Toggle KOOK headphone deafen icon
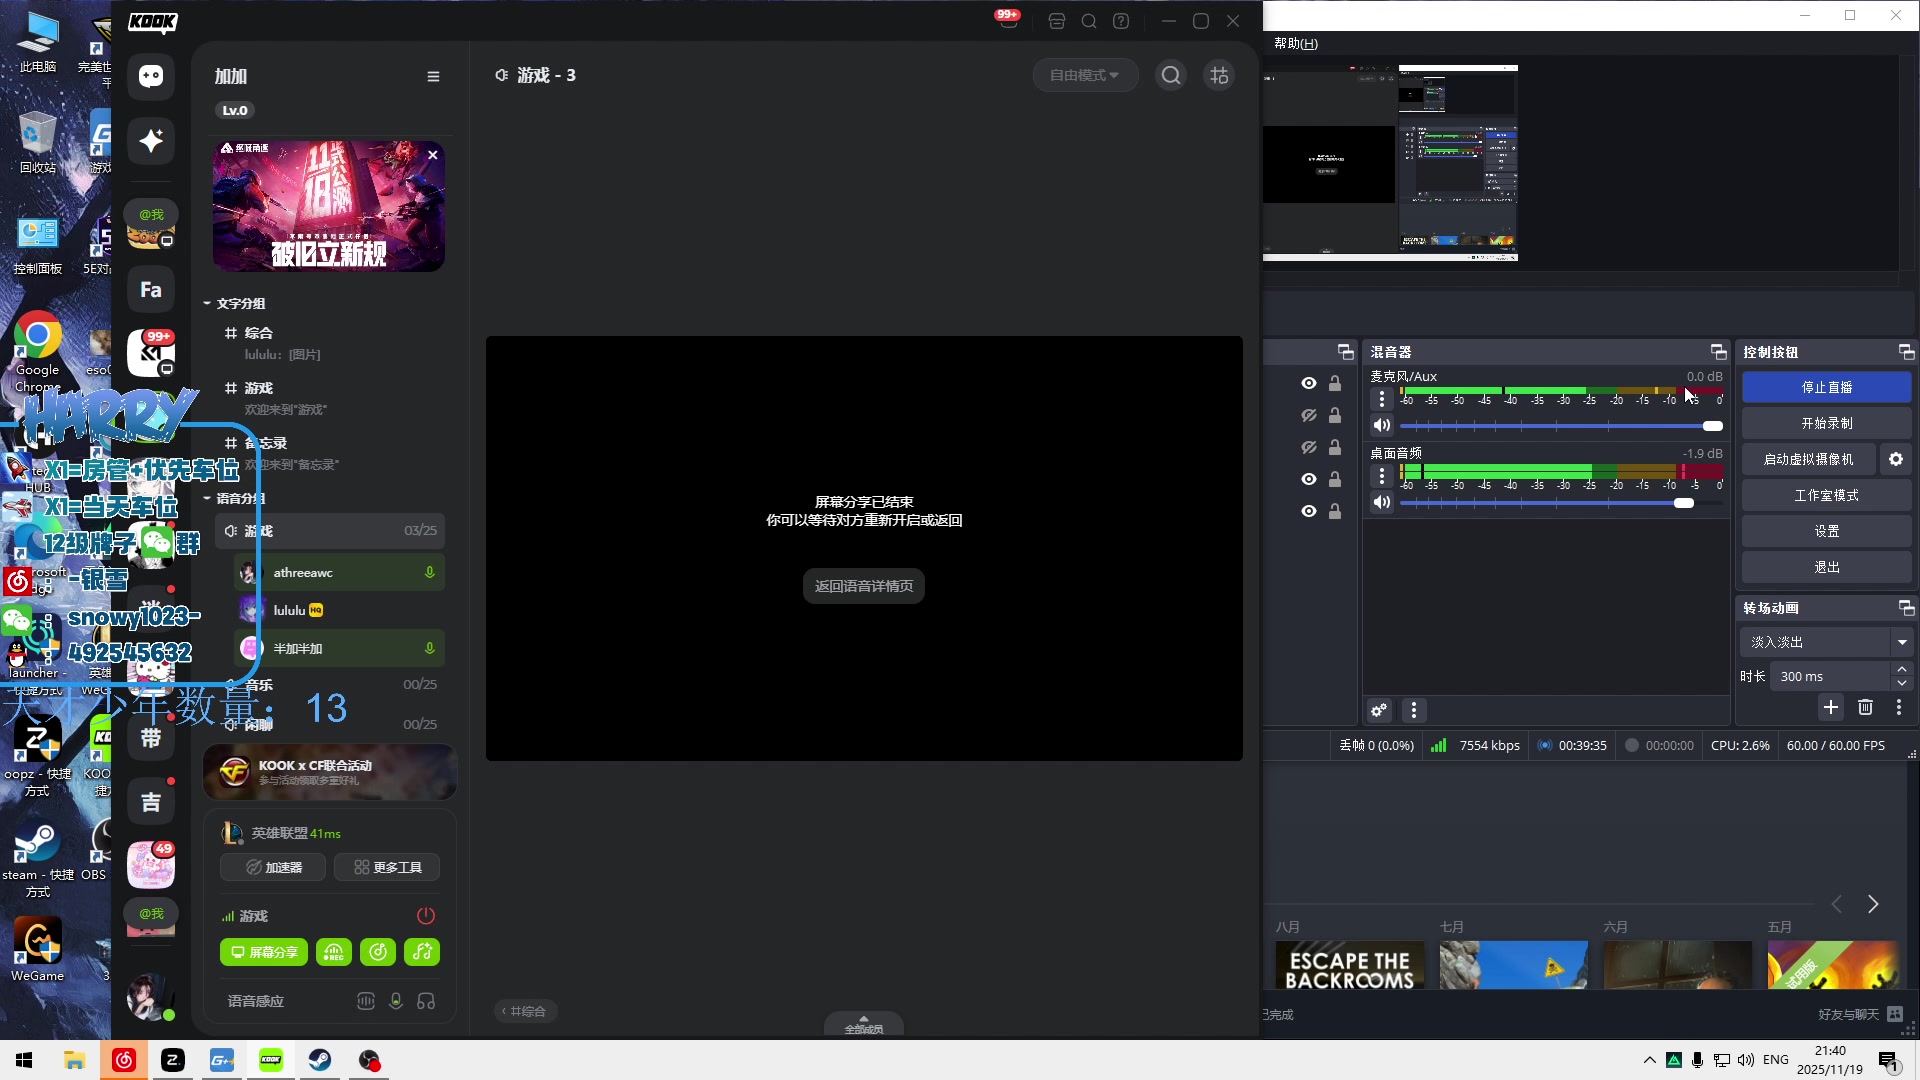The width and height of the screenshot is (1920, 1080). pyautogui.click(x=426, y=1001)
